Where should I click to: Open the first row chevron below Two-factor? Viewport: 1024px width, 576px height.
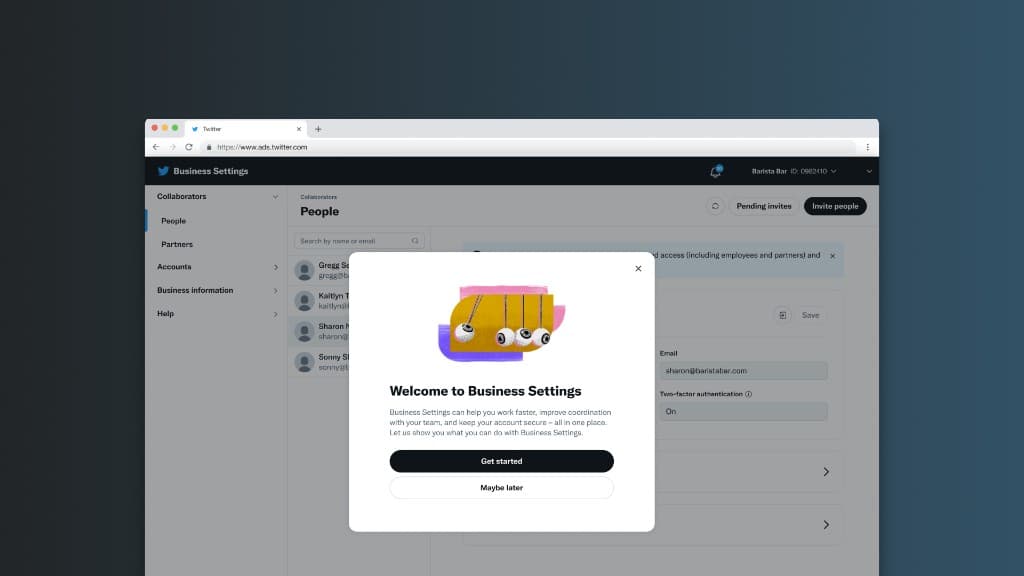(x=826, y=472)
